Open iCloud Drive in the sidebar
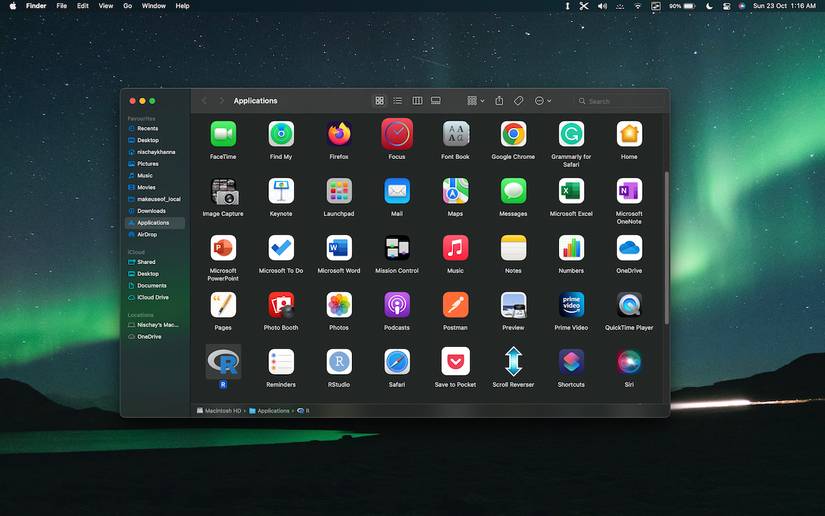 (x=155, y=297)
